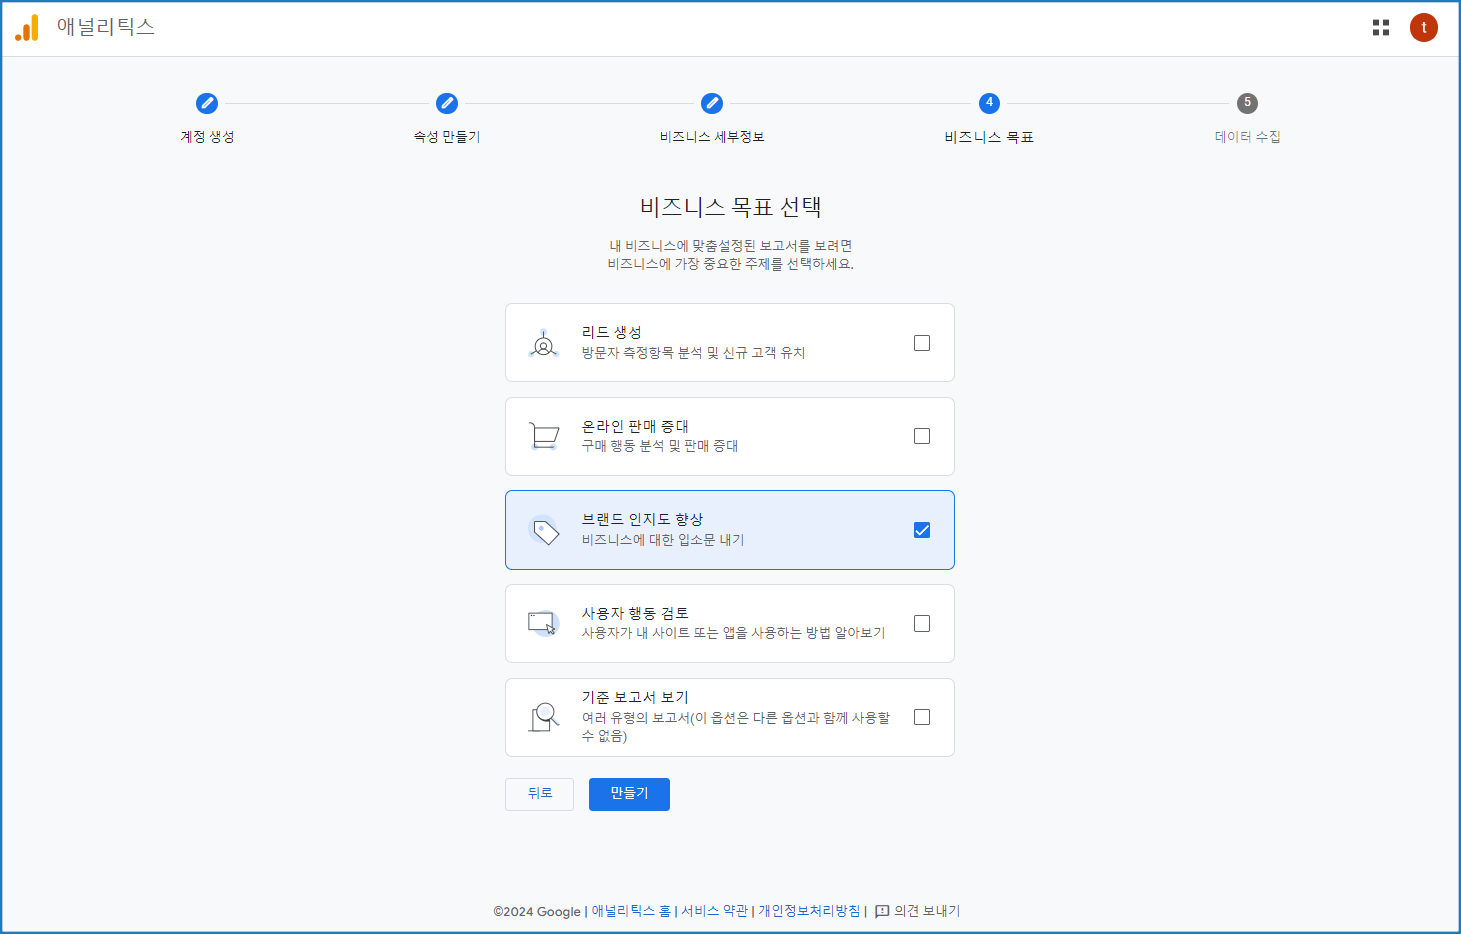1461x934 pixels.
Task: Click the 리드 생성 target icon
Action: pos(544,343)
